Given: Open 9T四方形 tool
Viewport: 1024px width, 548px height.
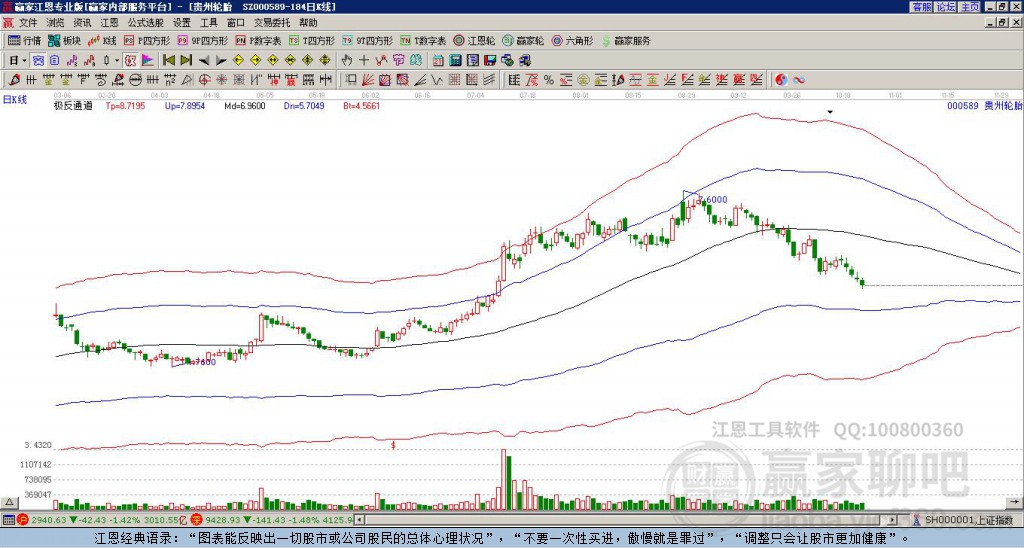Looking at the screenshot, I should pos(367,40).
